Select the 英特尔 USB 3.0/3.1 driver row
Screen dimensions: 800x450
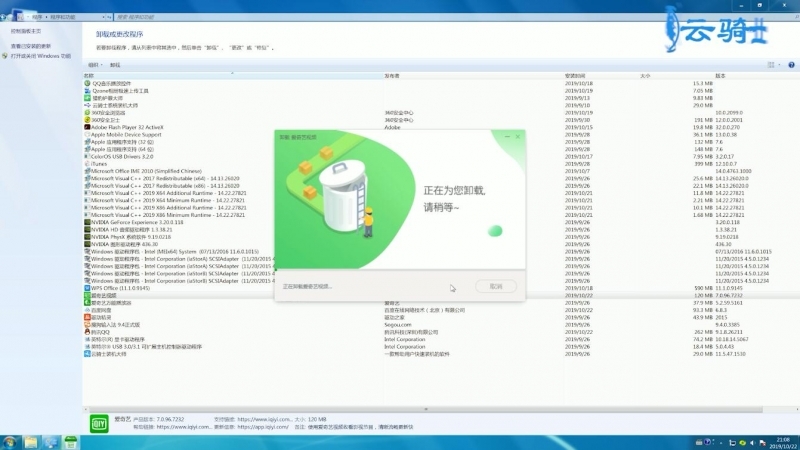441,346
